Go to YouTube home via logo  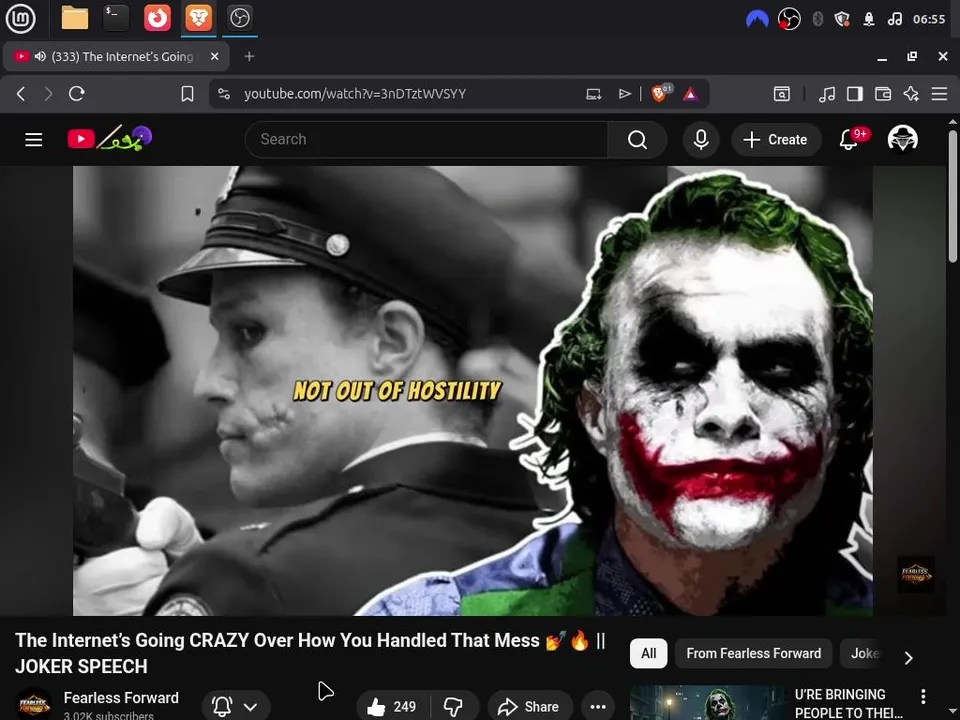tap(110, 138)
